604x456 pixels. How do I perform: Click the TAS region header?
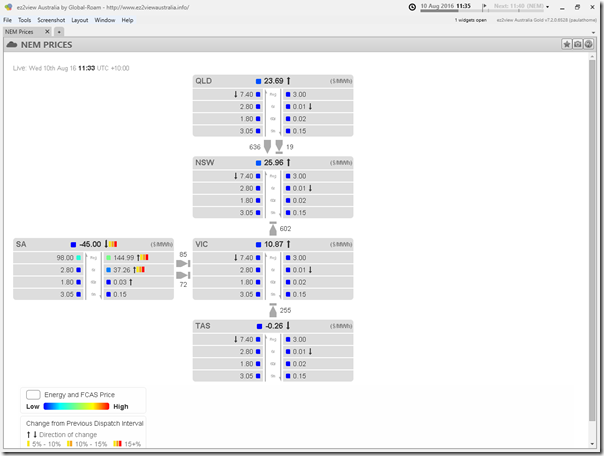(273, 326)
